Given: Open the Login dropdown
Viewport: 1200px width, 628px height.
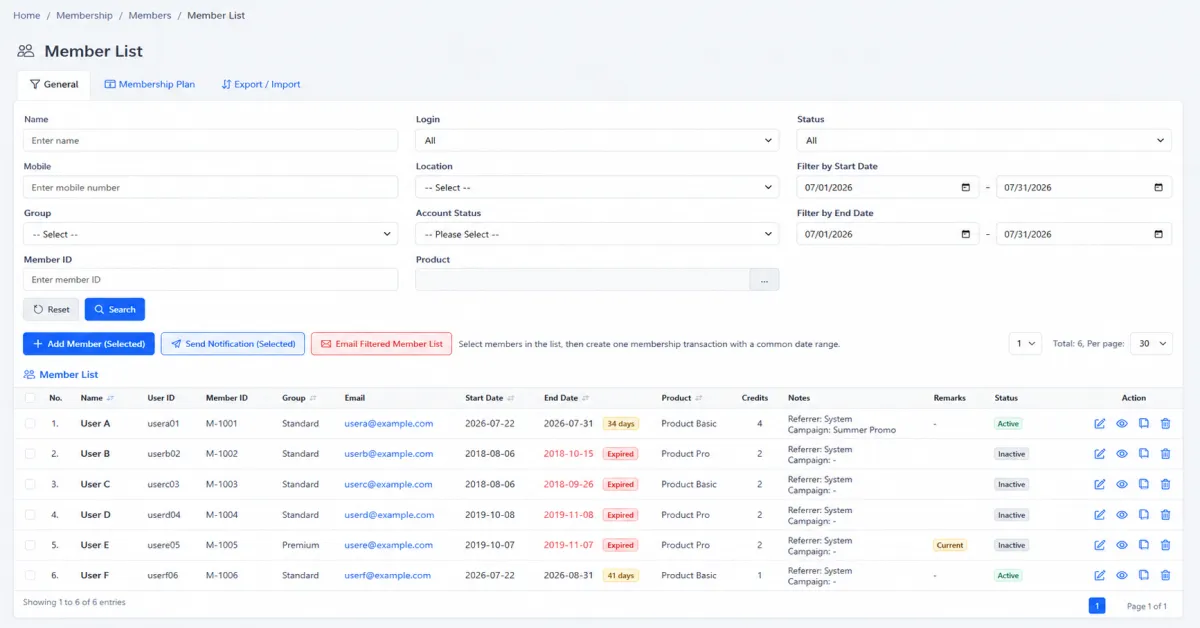Looking at the screenshot, I should point(597,141).
